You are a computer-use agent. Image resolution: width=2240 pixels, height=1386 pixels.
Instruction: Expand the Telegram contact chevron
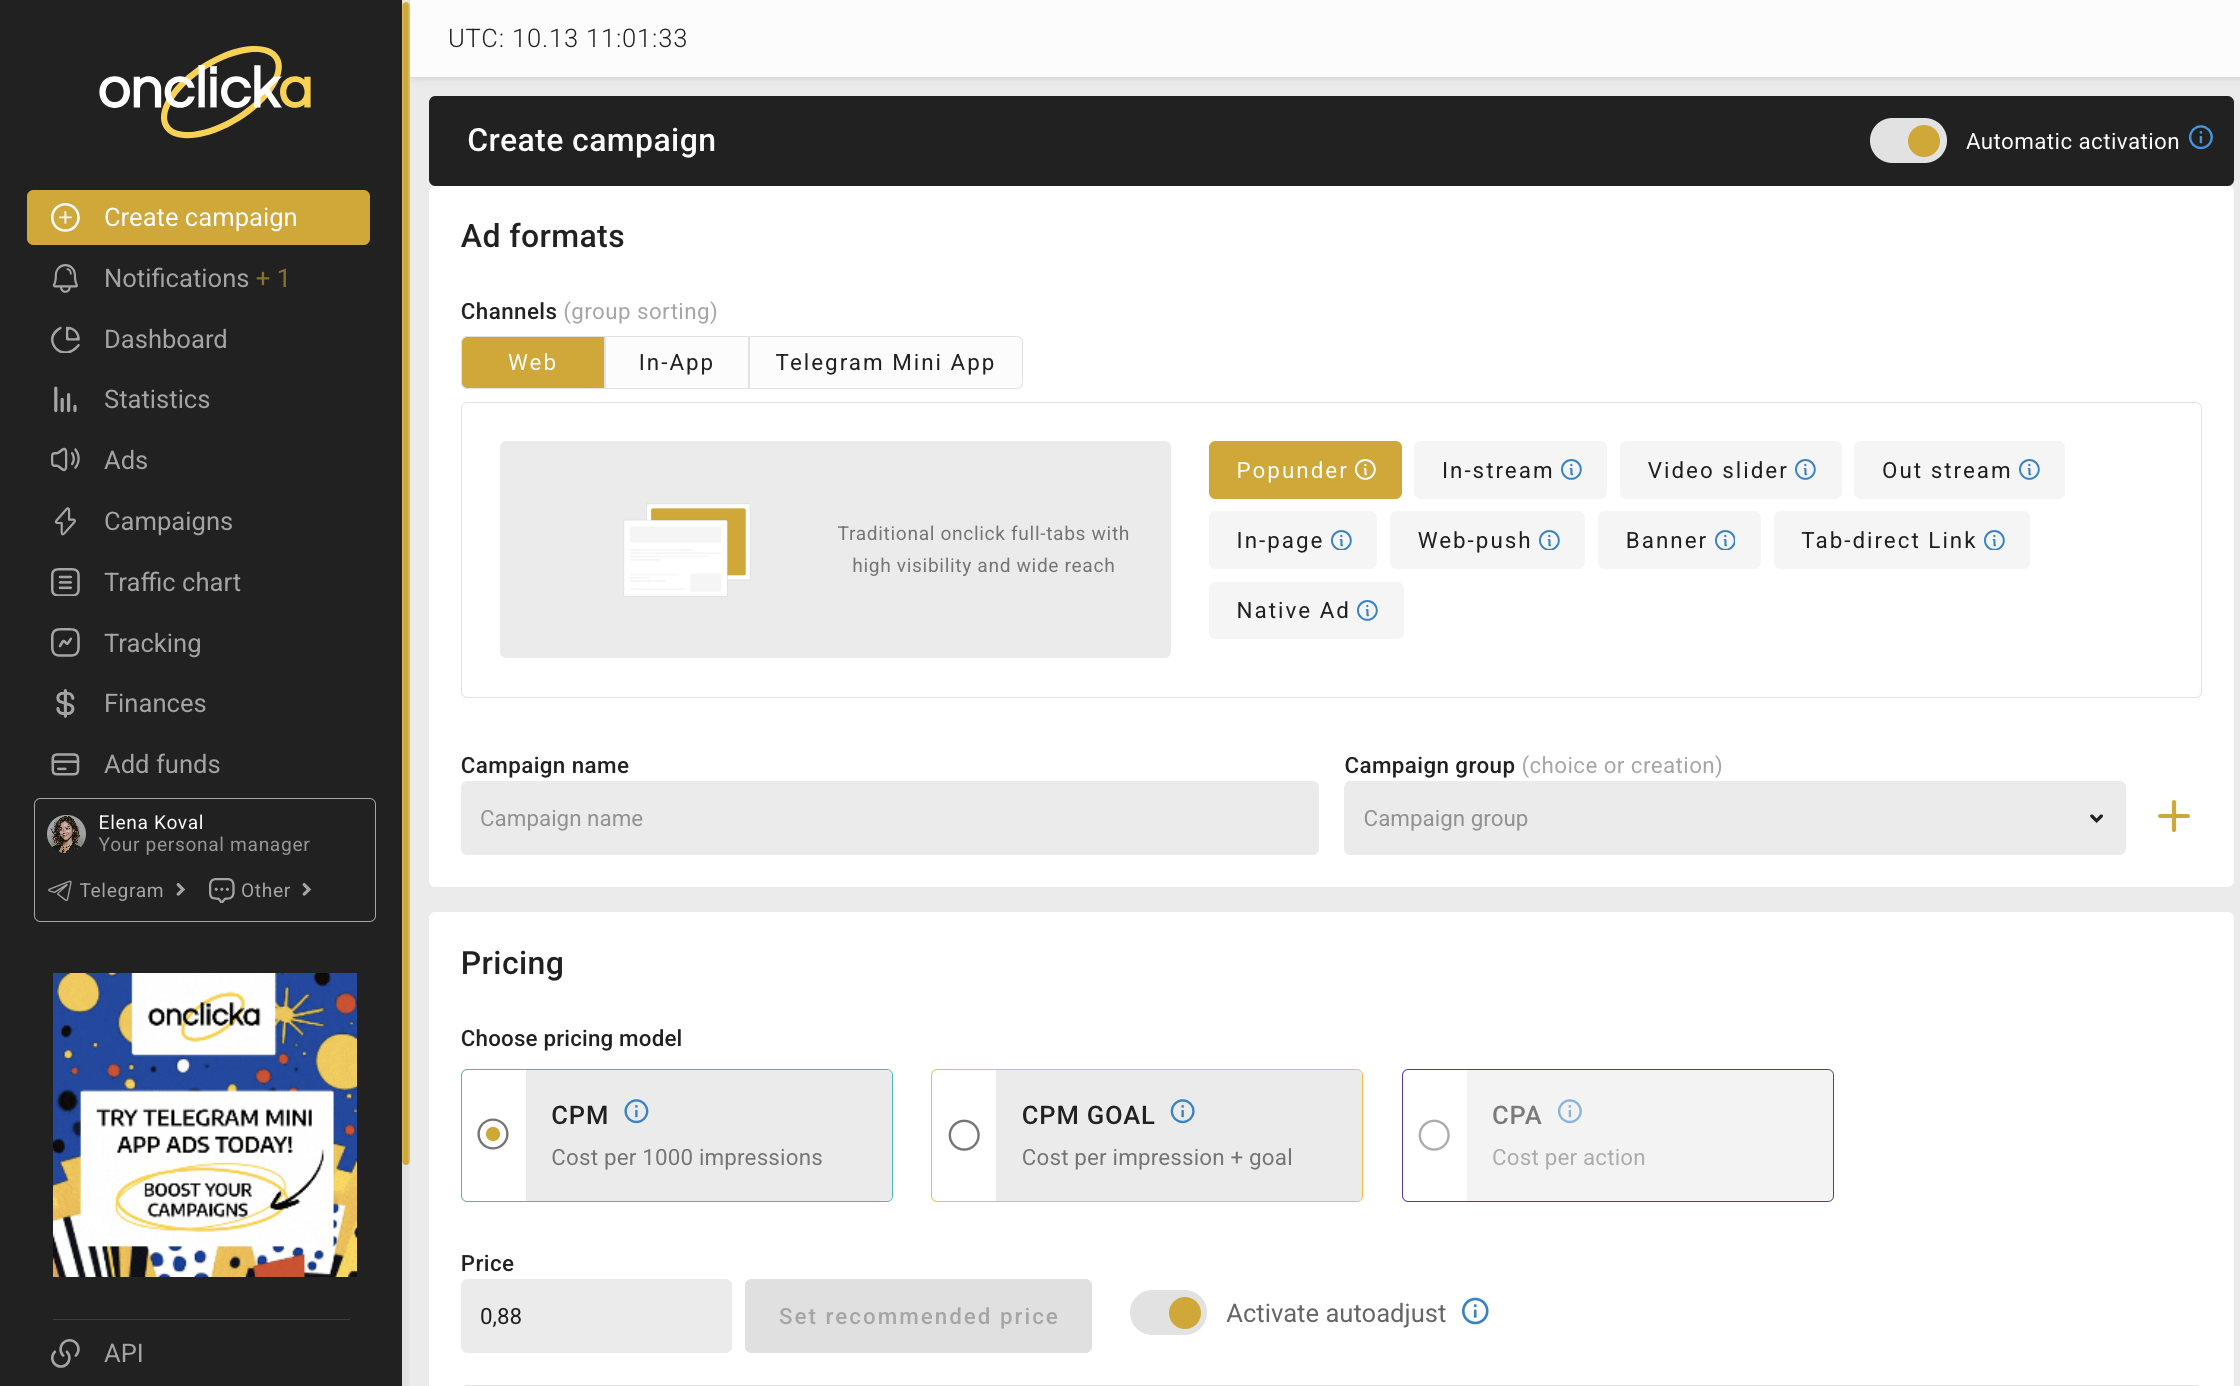pos(181,890)
